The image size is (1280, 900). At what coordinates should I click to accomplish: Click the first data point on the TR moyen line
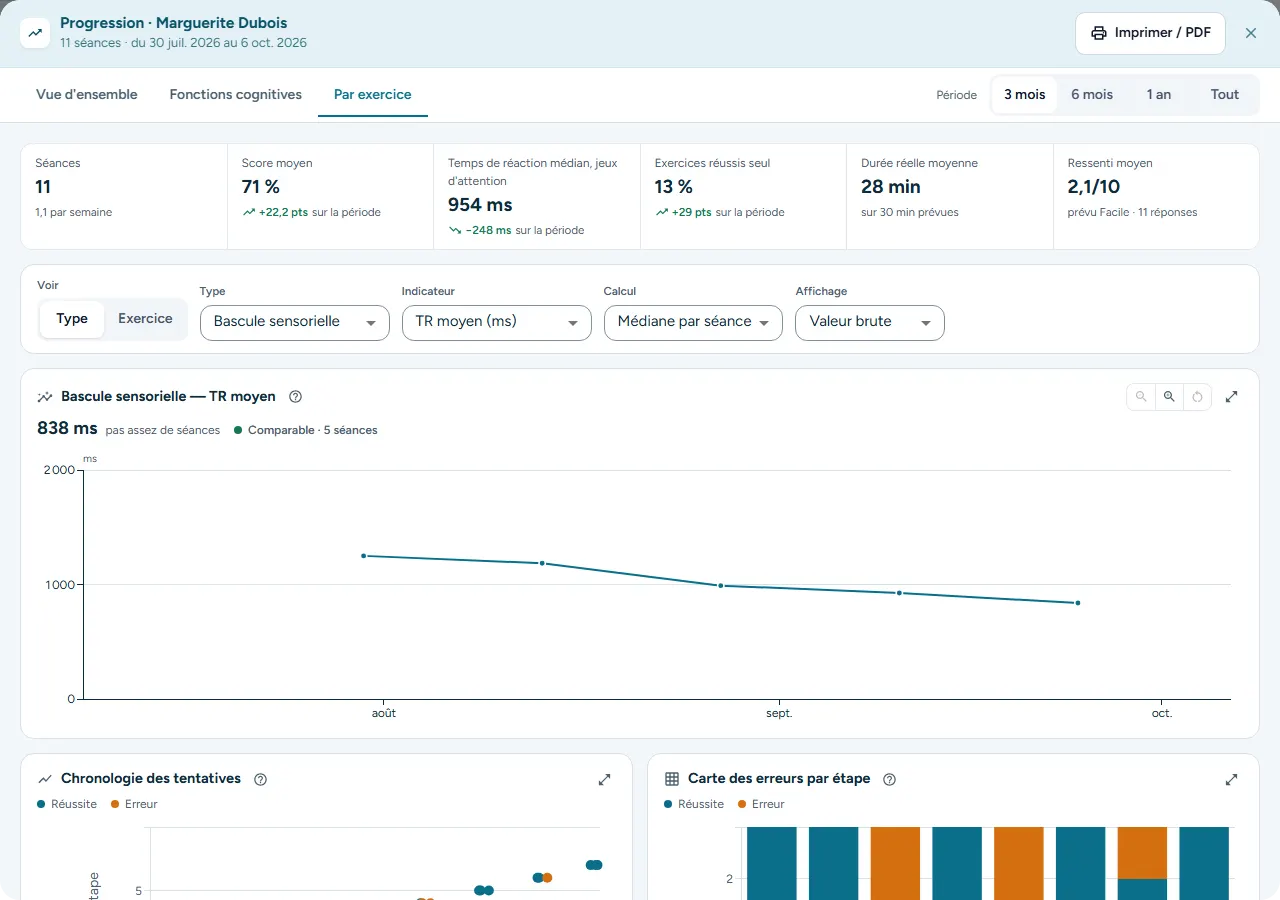tap(364, 556)
